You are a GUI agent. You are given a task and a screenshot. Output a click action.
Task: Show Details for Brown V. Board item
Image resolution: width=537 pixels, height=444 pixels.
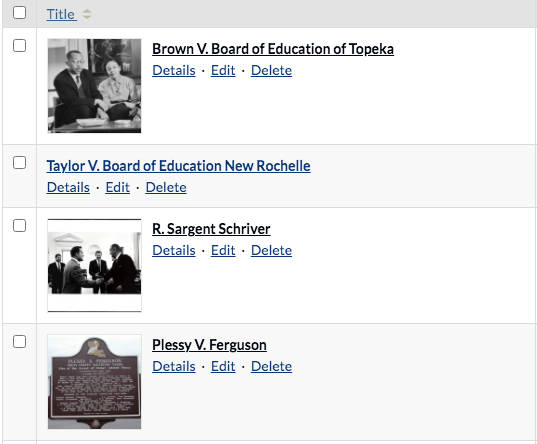(x=174, y=71)
